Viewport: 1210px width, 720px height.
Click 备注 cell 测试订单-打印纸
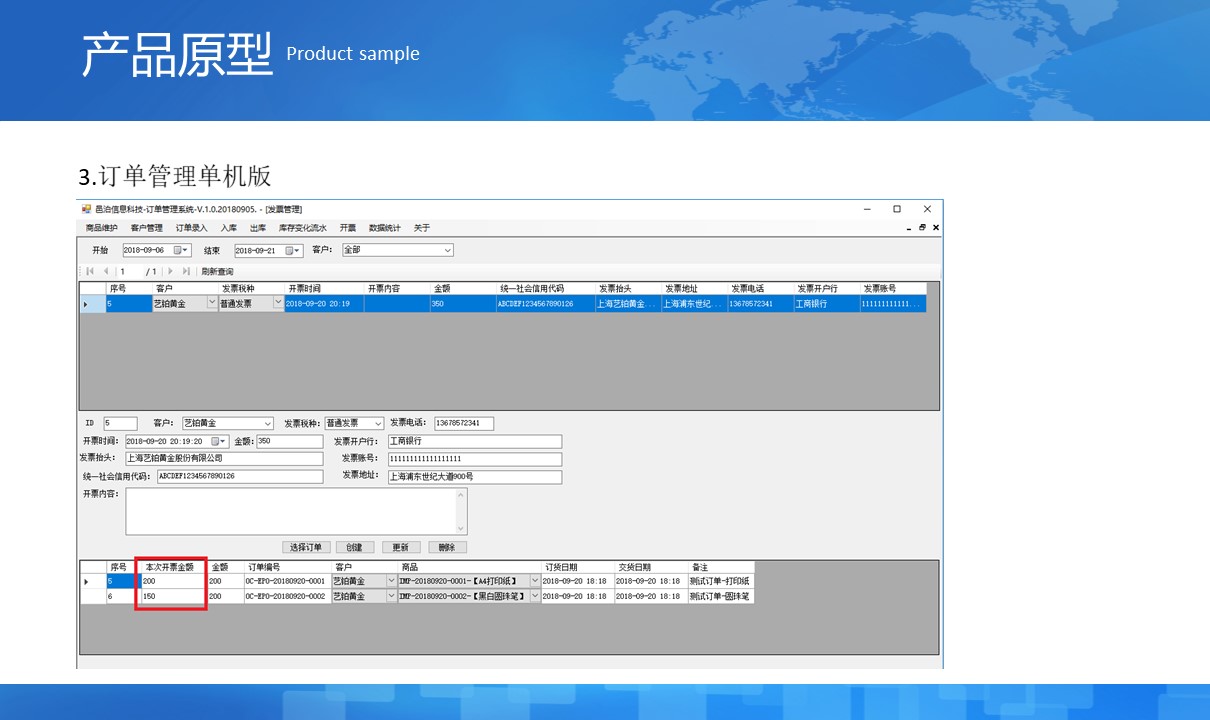tap(721, 581)
